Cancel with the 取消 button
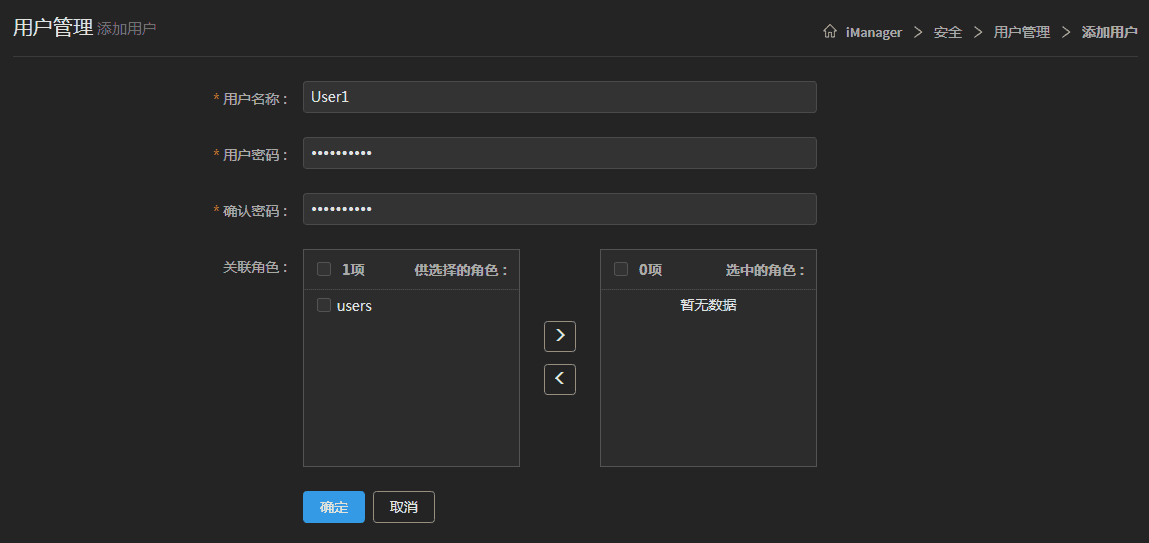Viewport: 1149px width, 543px height. click(x=403, y=507)
